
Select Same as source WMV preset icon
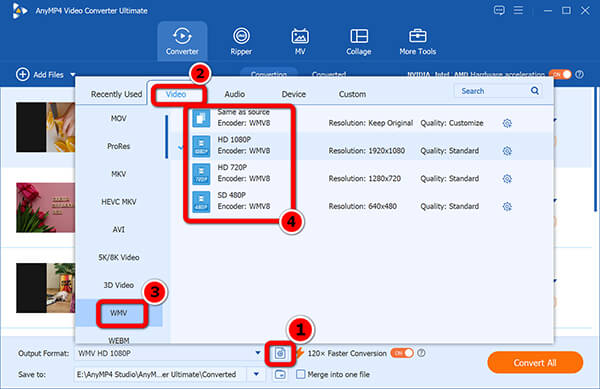(201, 118)
